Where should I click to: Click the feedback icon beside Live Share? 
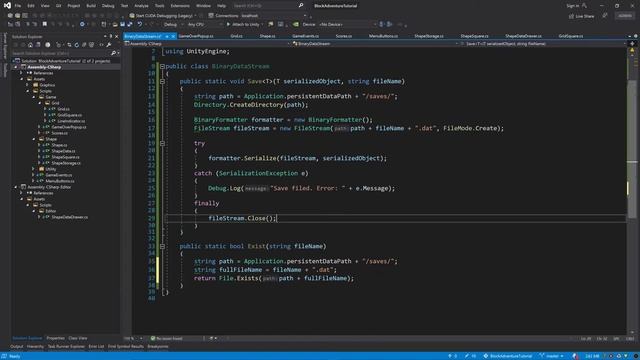[605, 16]
